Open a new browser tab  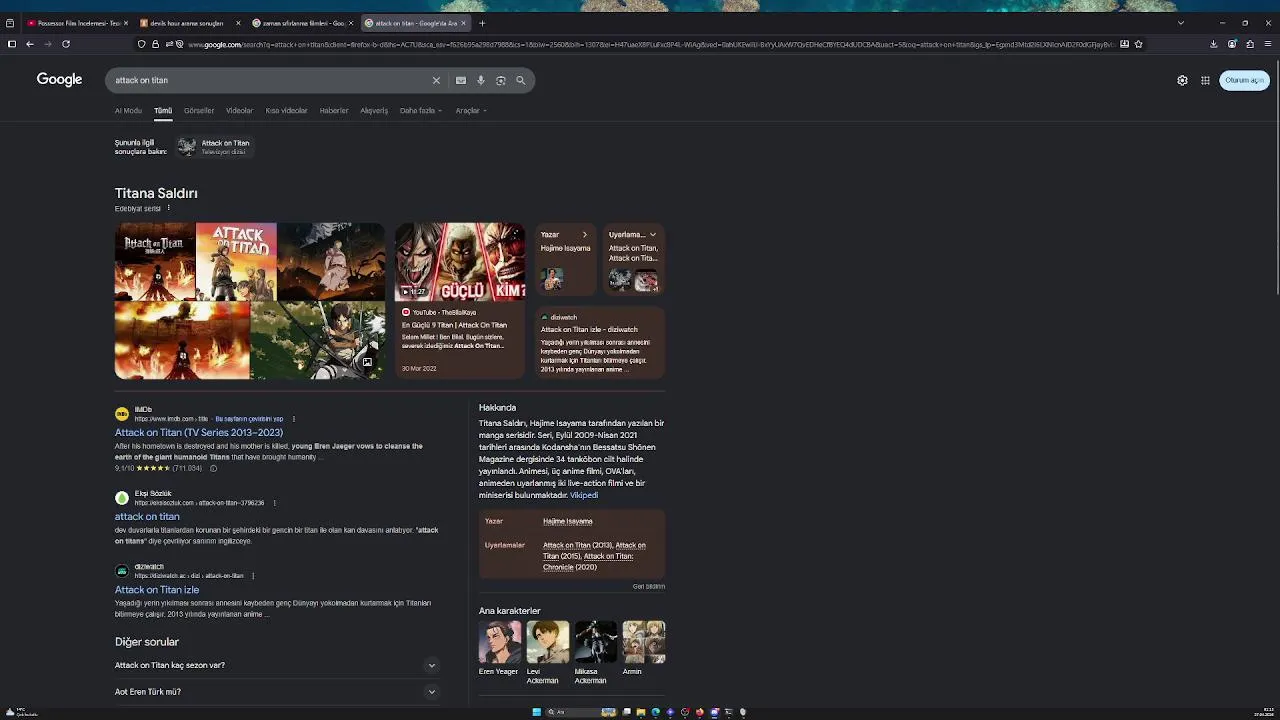pos(482,23)
